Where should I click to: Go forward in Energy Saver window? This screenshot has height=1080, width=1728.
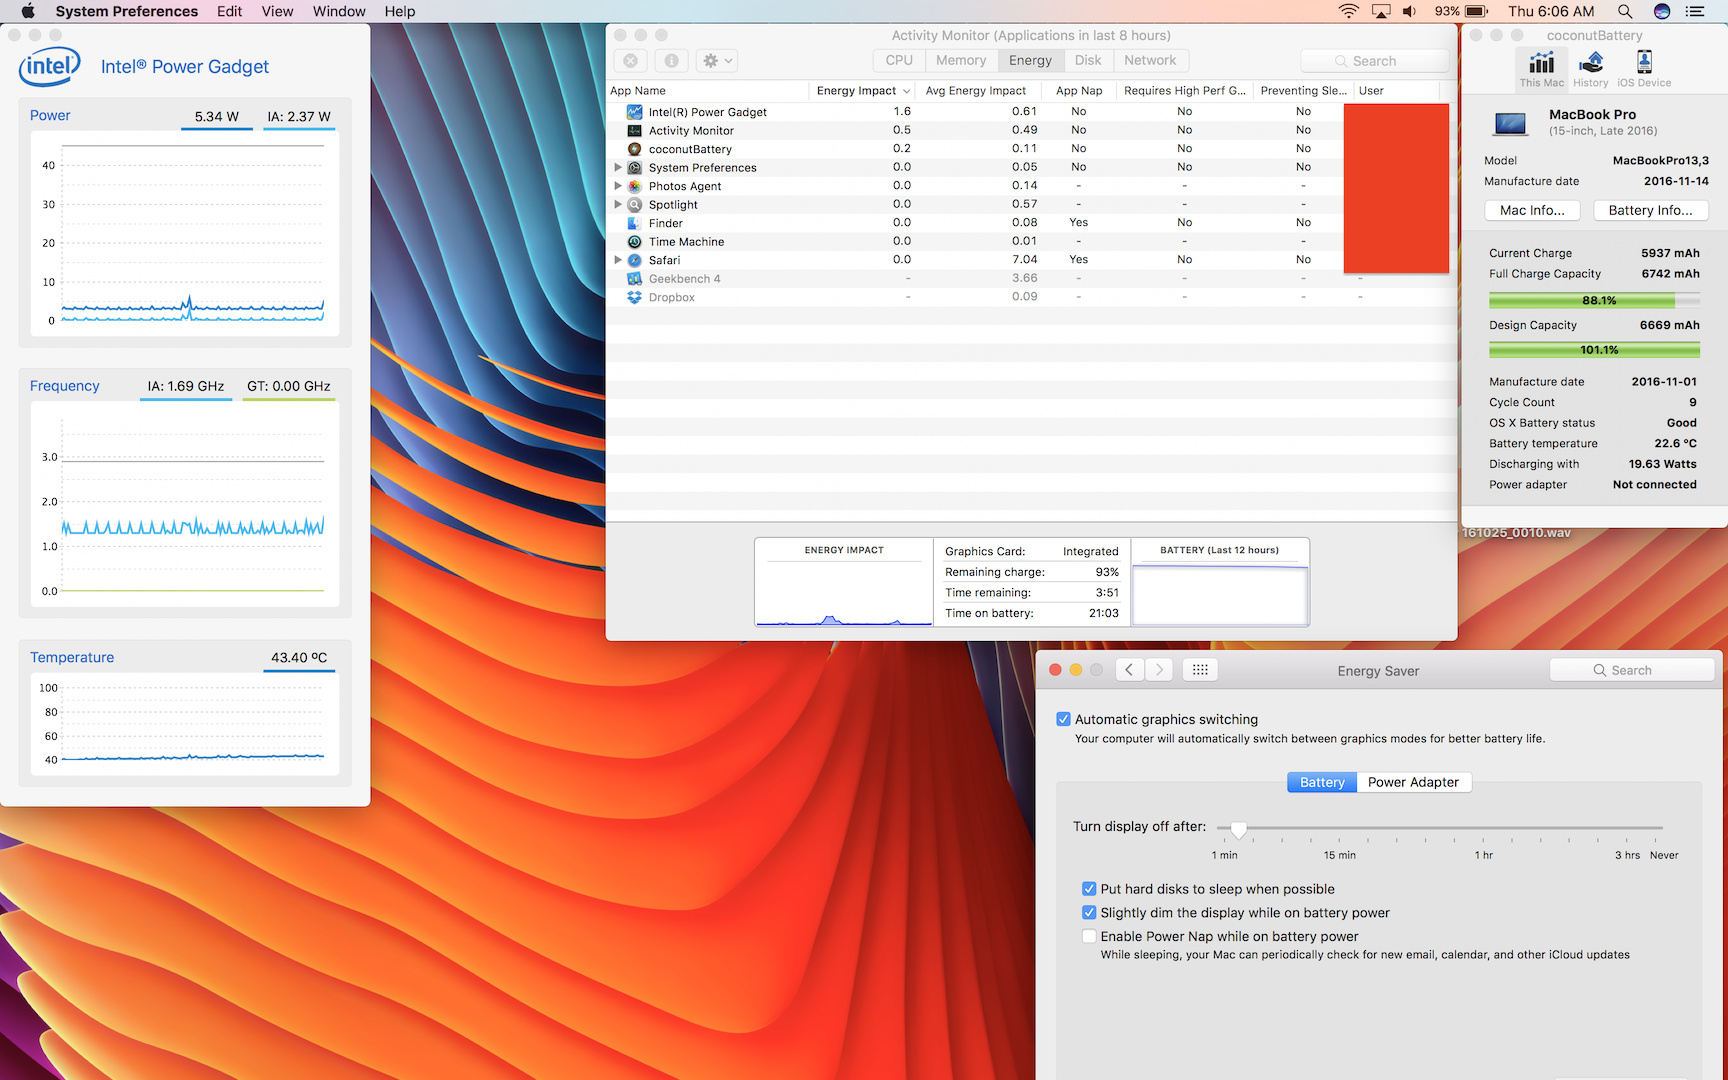click(1159, 670)
